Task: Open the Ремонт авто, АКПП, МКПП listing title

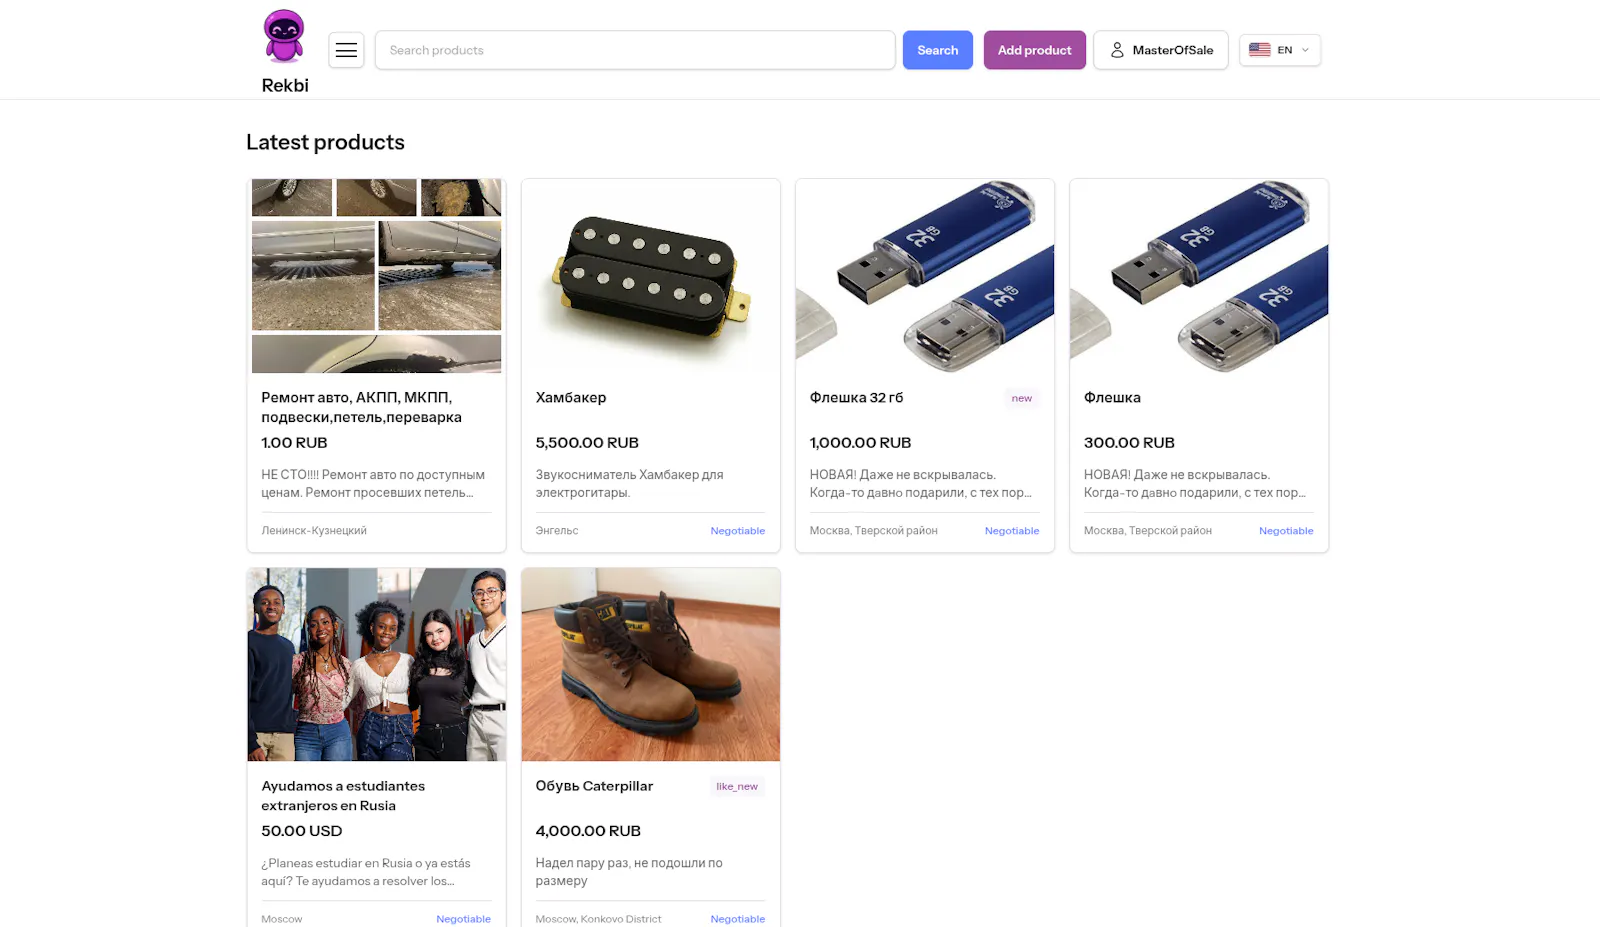Action: coord(362,407)
